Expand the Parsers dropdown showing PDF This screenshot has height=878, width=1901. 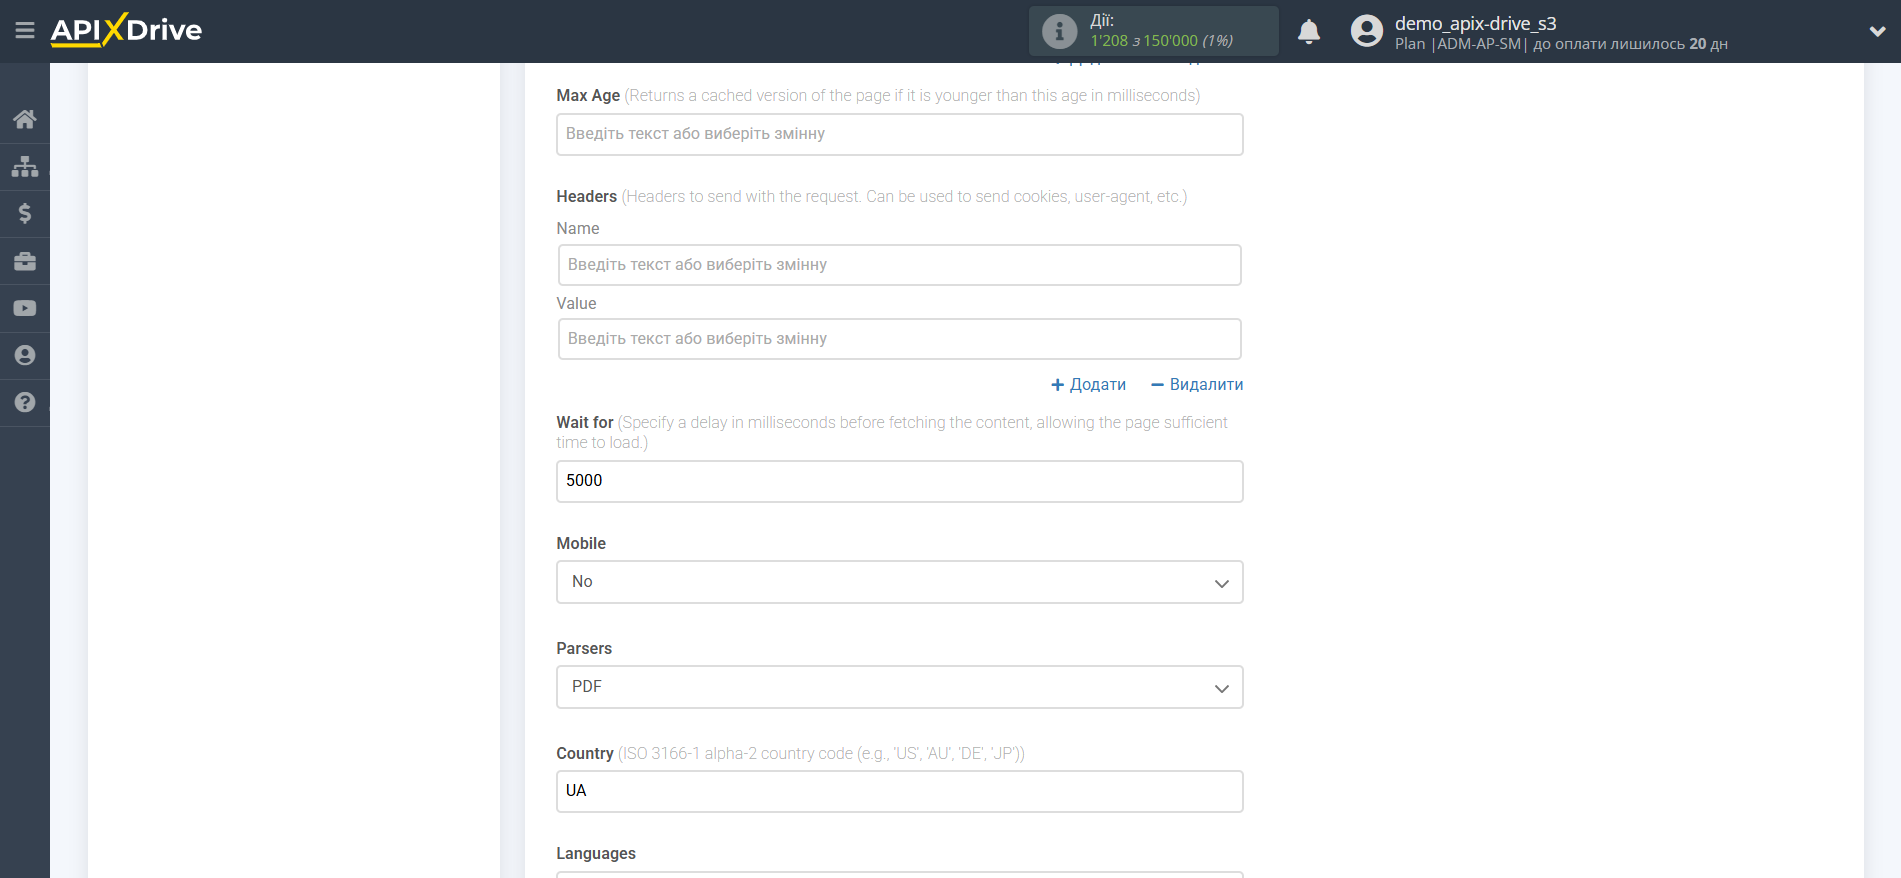click(x=899, y=687)
